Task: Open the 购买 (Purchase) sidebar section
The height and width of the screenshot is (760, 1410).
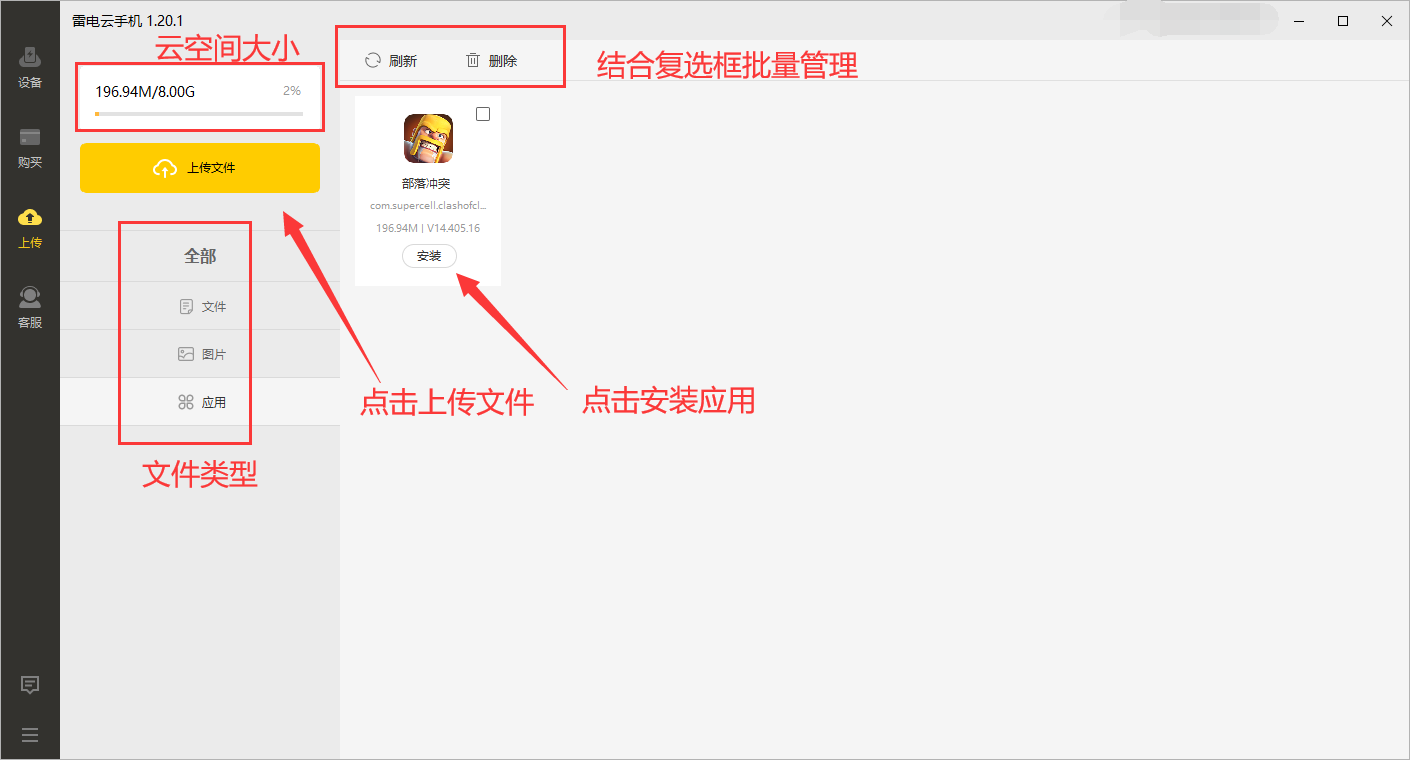Action: pos(30,148)
